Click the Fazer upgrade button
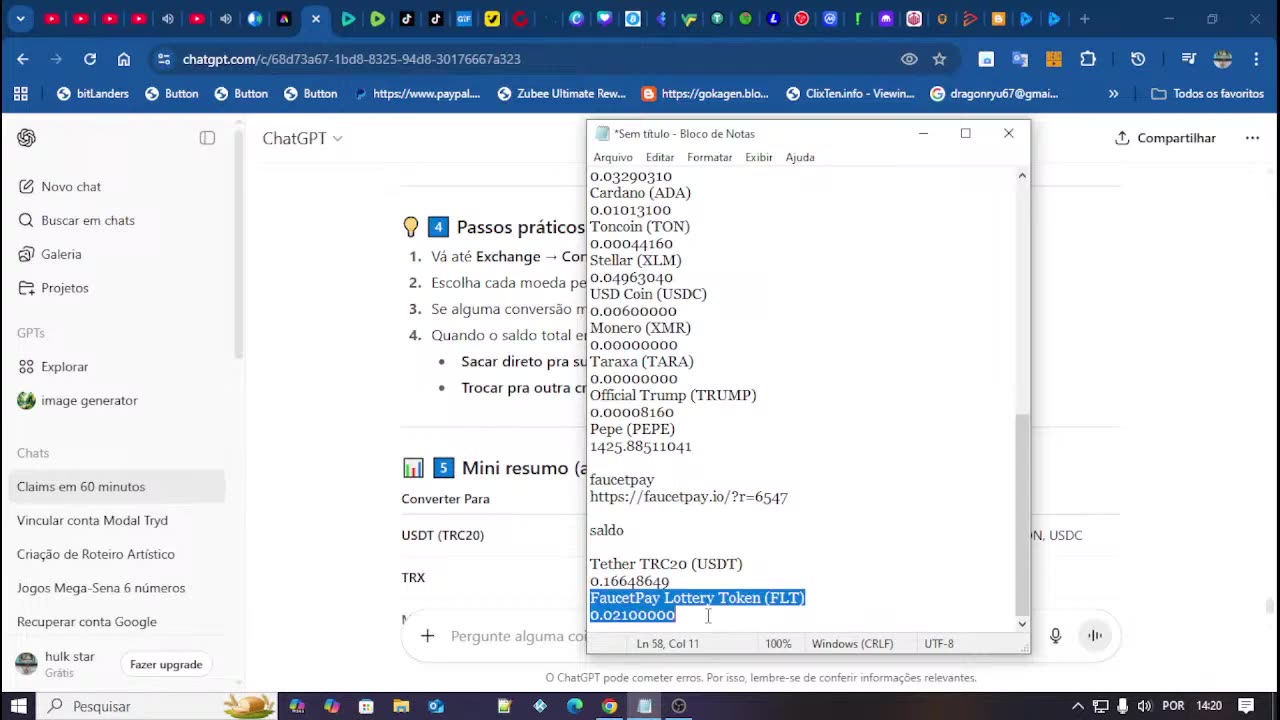Viewport: 1280px width, 720px height. pos(166,665)
